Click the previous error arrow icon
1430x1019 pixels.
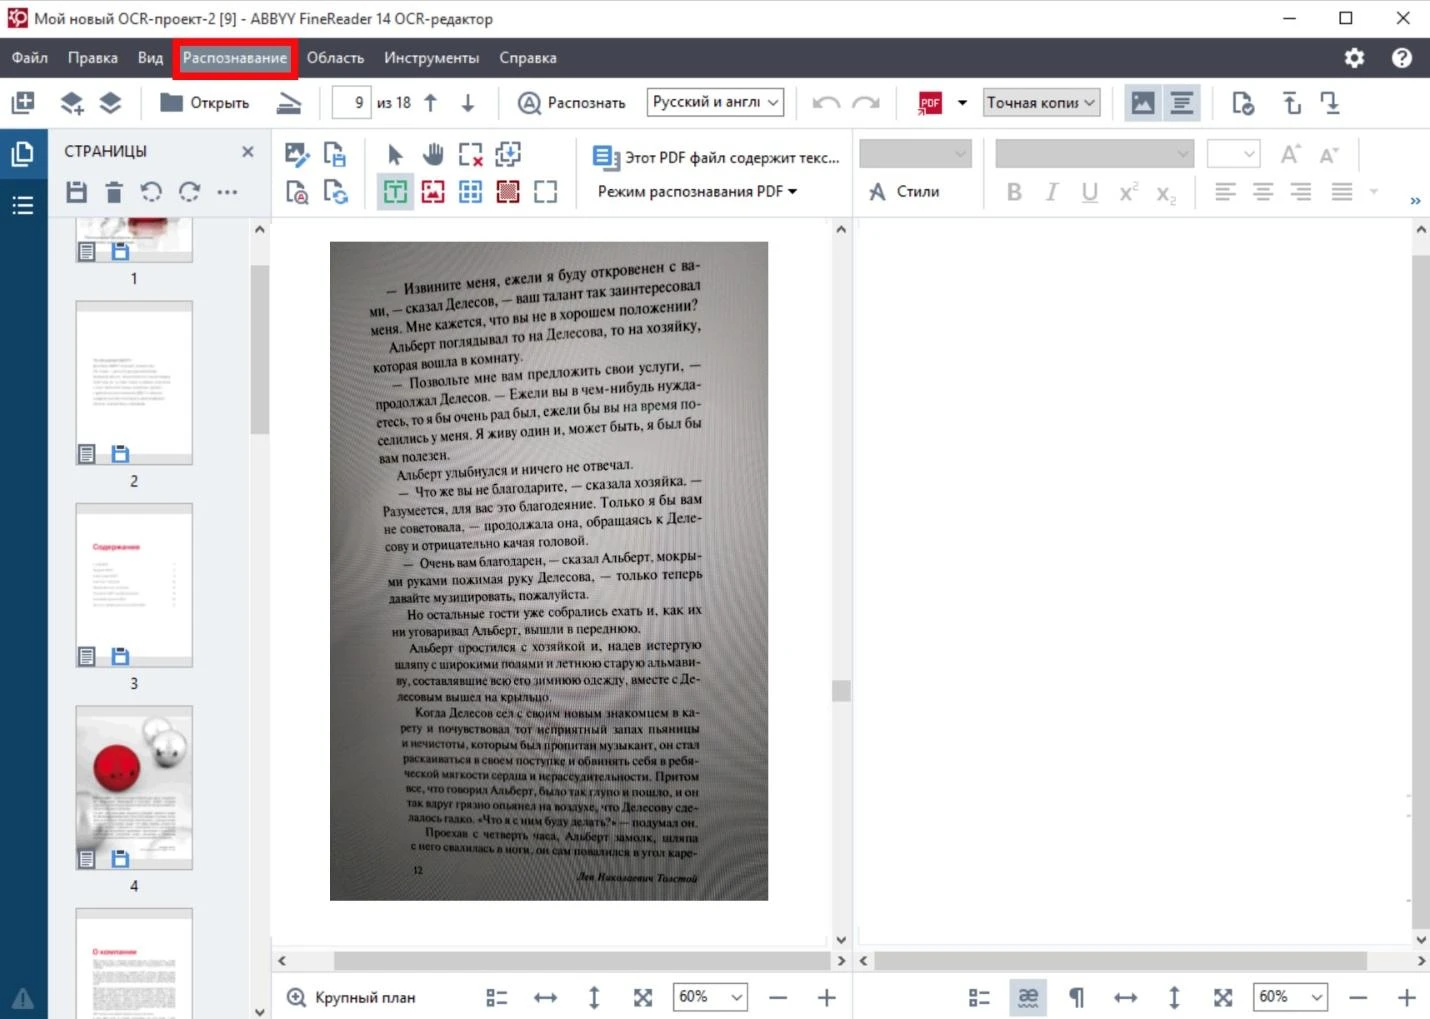point(1292,102)
